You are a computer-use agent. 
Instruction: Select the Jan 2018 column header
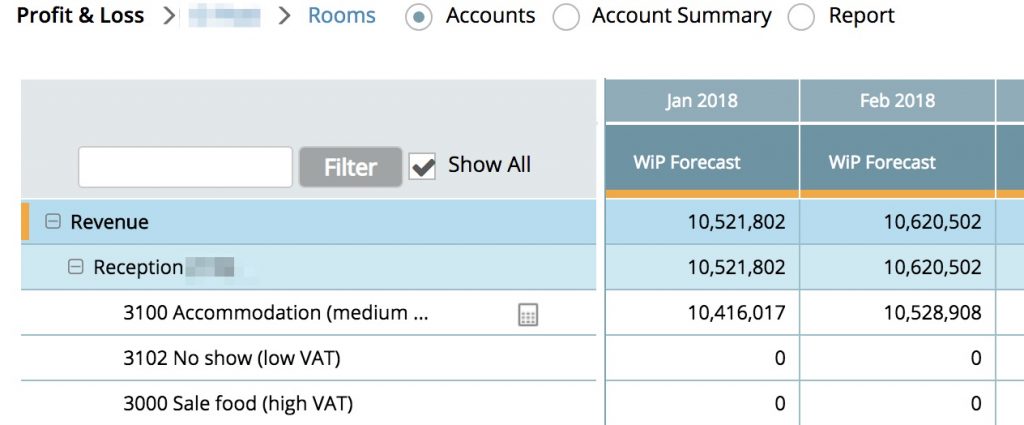click(701, 101)
